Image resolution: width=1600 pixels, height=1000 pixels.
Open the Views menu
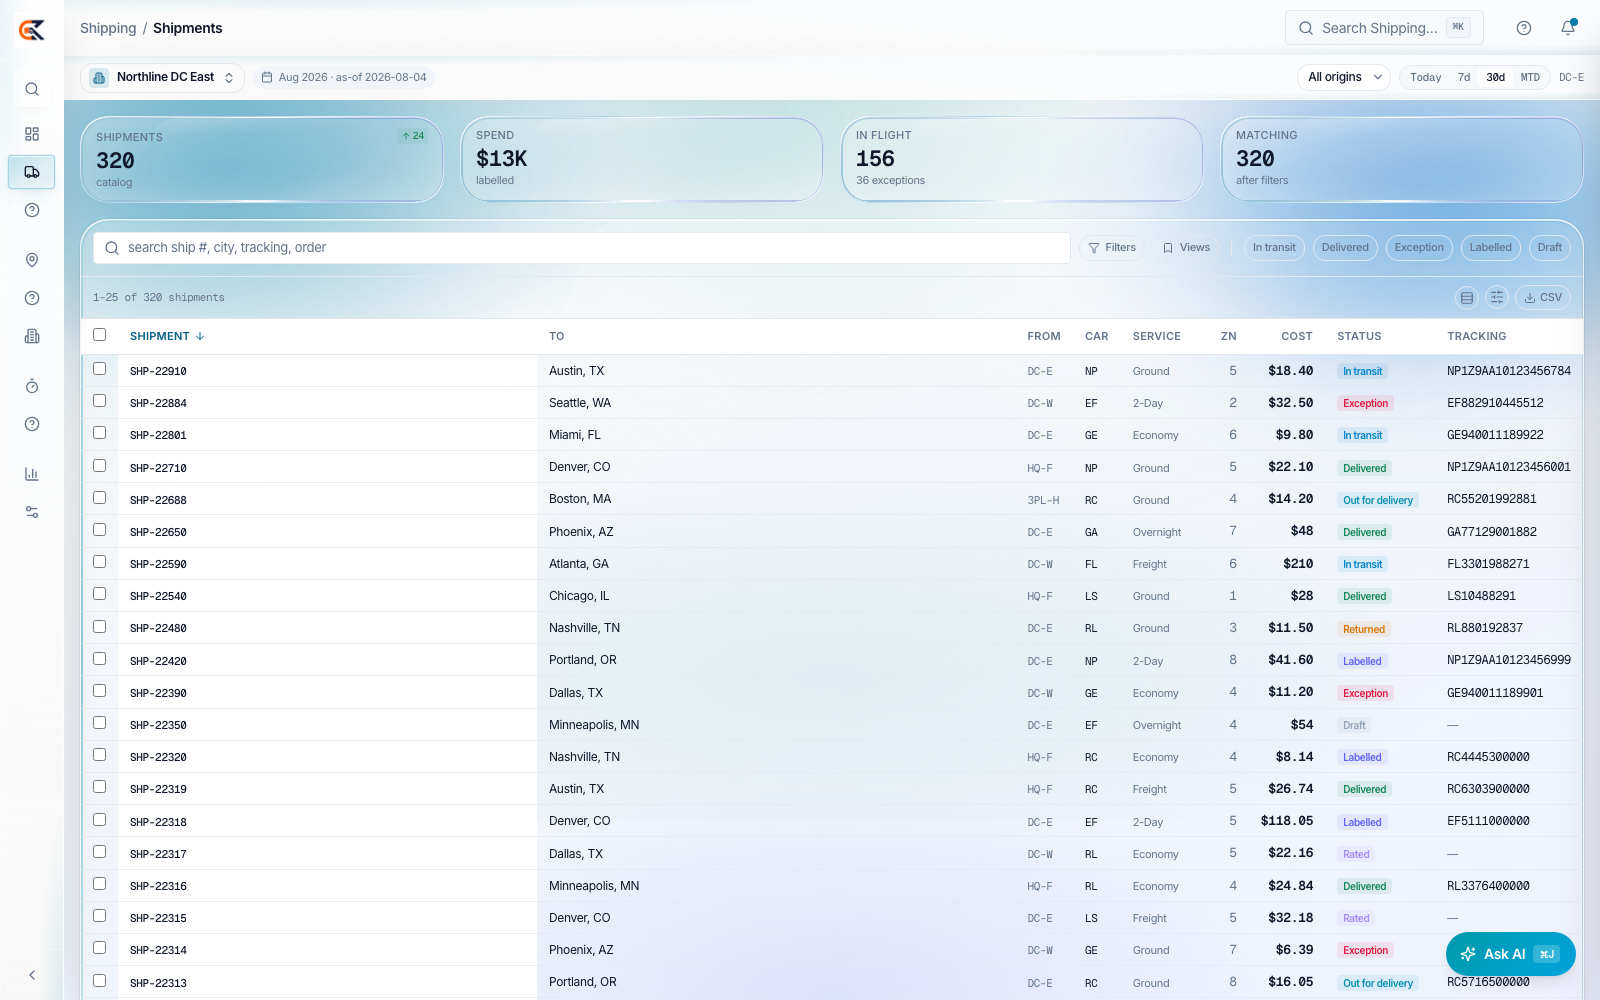pos(1186,247)
